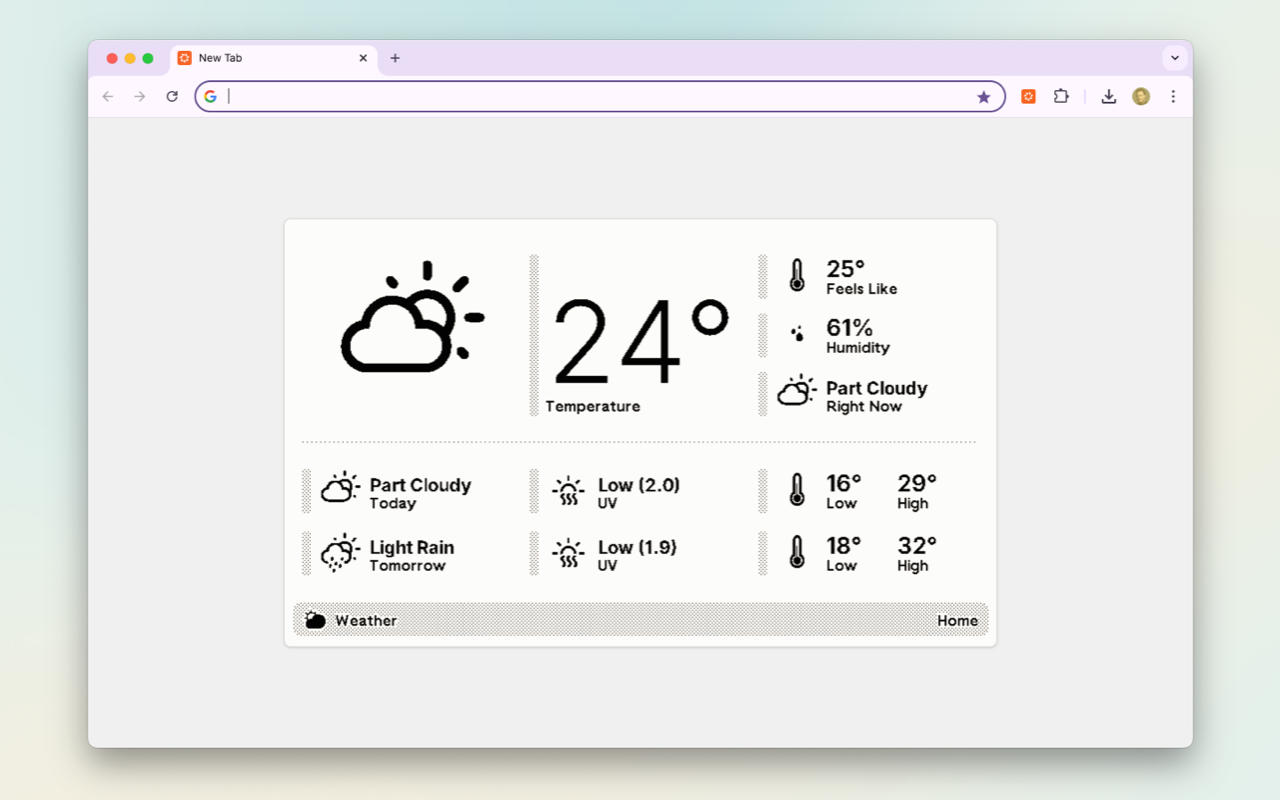Click the Part Cloudy Right Now icon
Image resolution: width=1280 pixels, height=800 pixels.
point(796,390)
